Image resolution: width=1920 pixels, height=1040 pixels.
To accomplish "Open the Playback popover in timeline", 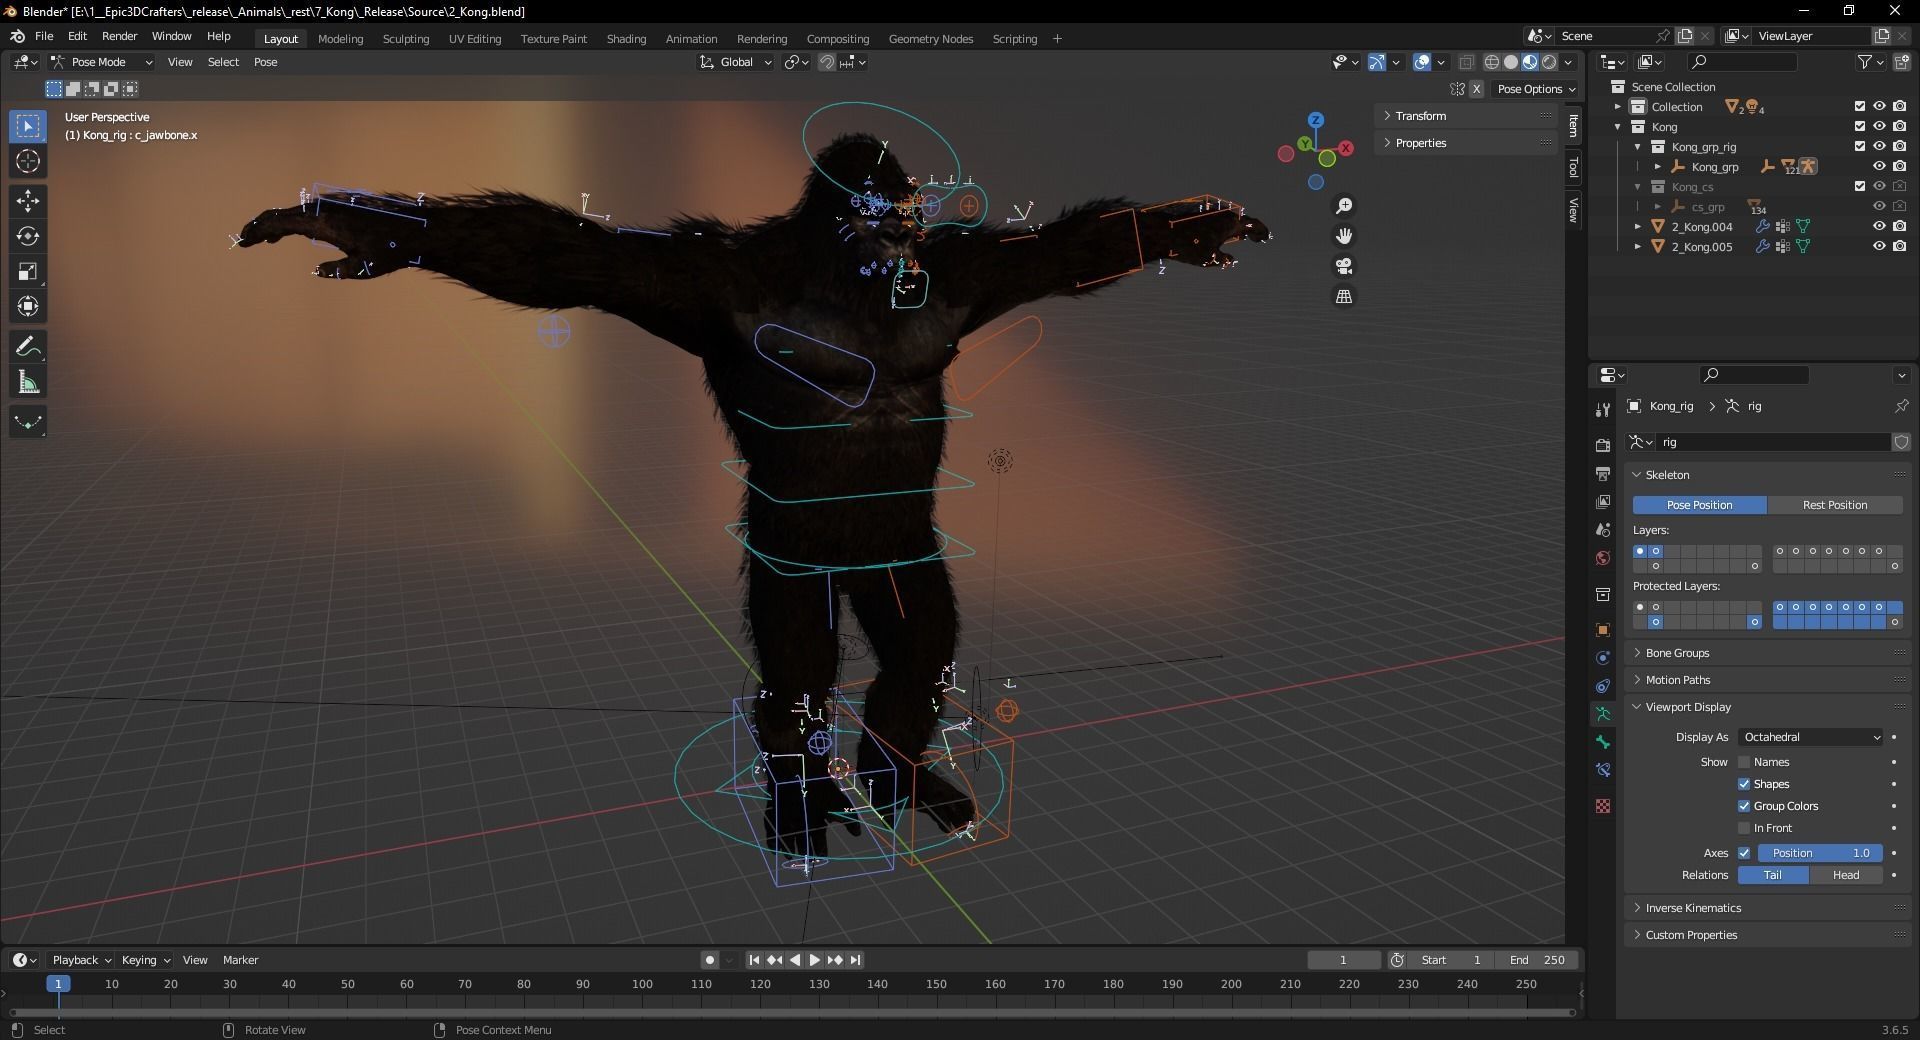I will (x=81, y=960).
